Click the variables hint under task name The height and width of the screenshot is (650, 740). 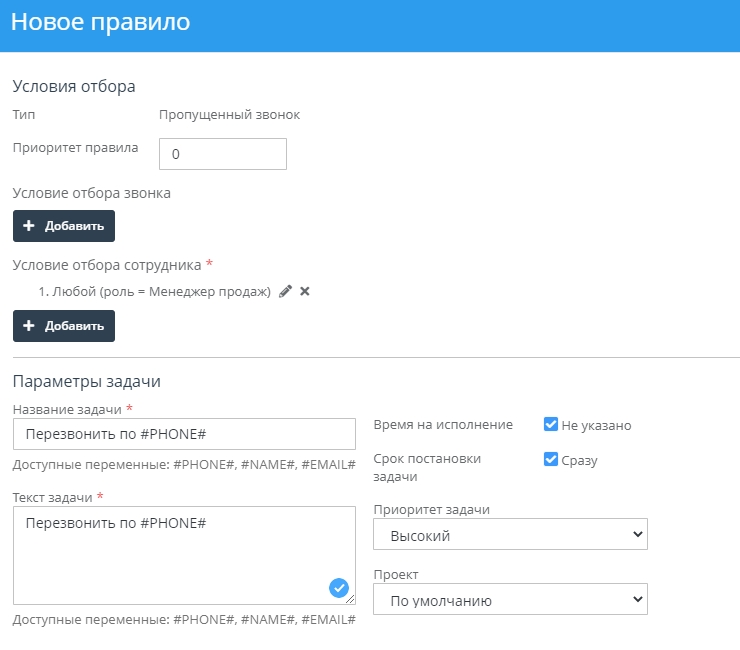coord(184,465)
